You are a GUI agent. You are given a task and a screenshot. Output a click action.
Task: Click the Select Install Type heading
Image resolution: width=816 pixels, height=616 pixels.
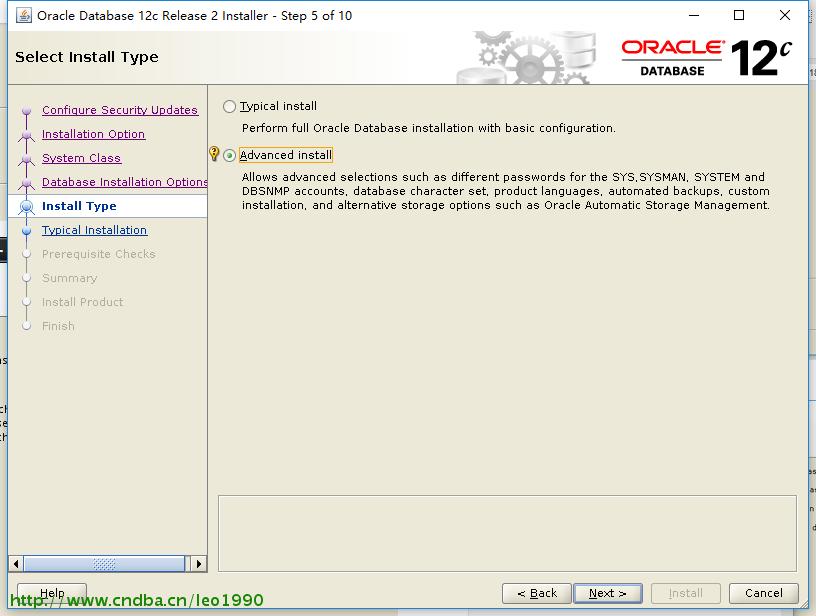pos(87,57)
